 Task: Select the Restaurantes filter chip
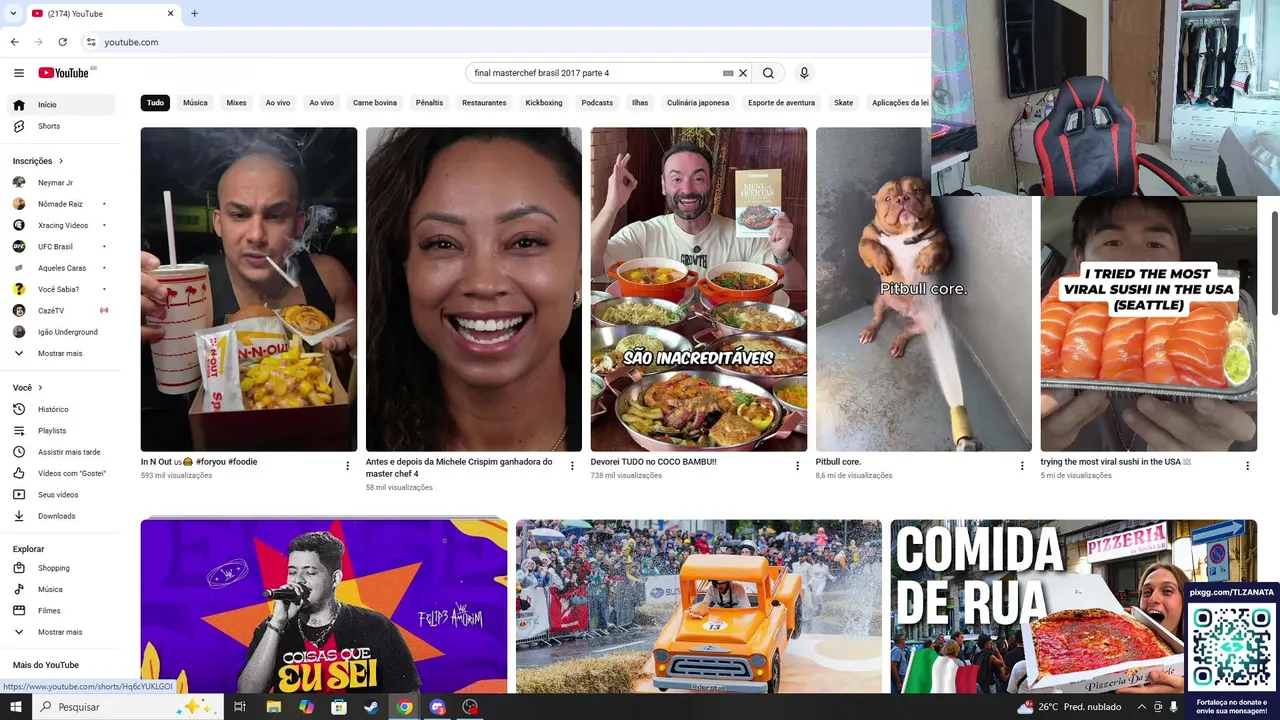[x=484, y=103]
